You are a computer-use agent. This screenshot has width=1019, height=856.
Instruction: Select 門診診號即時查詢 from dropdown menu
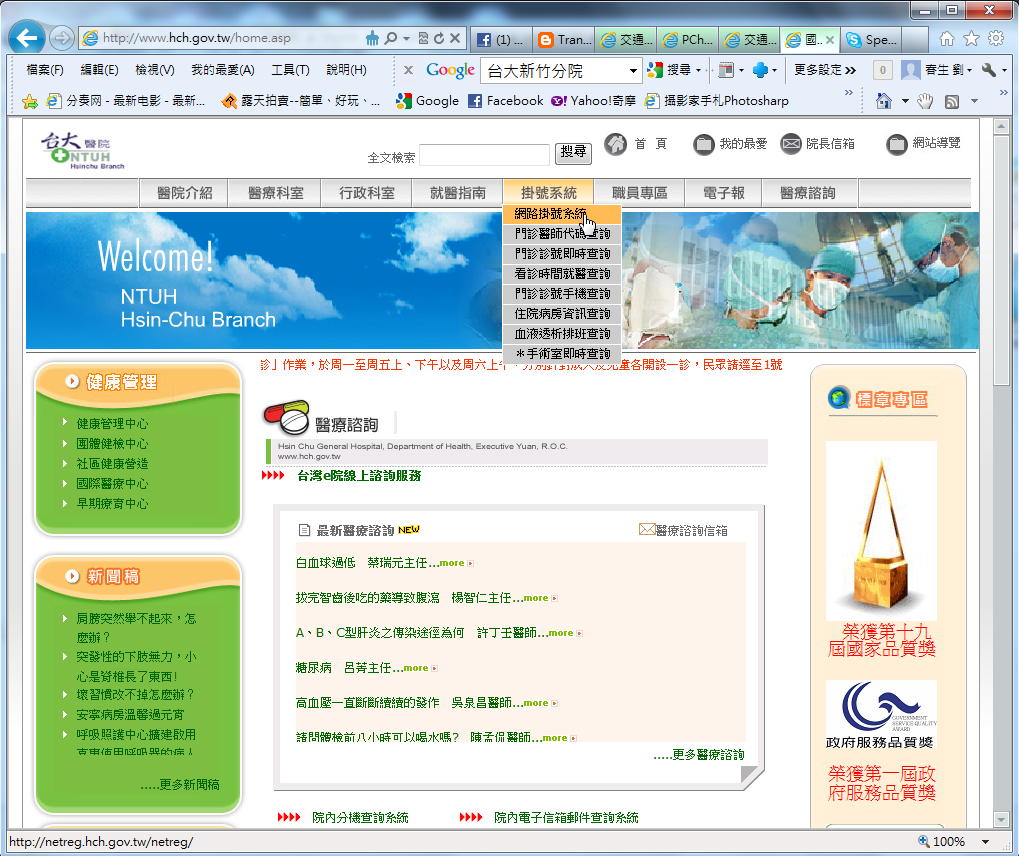click(562, 253)
